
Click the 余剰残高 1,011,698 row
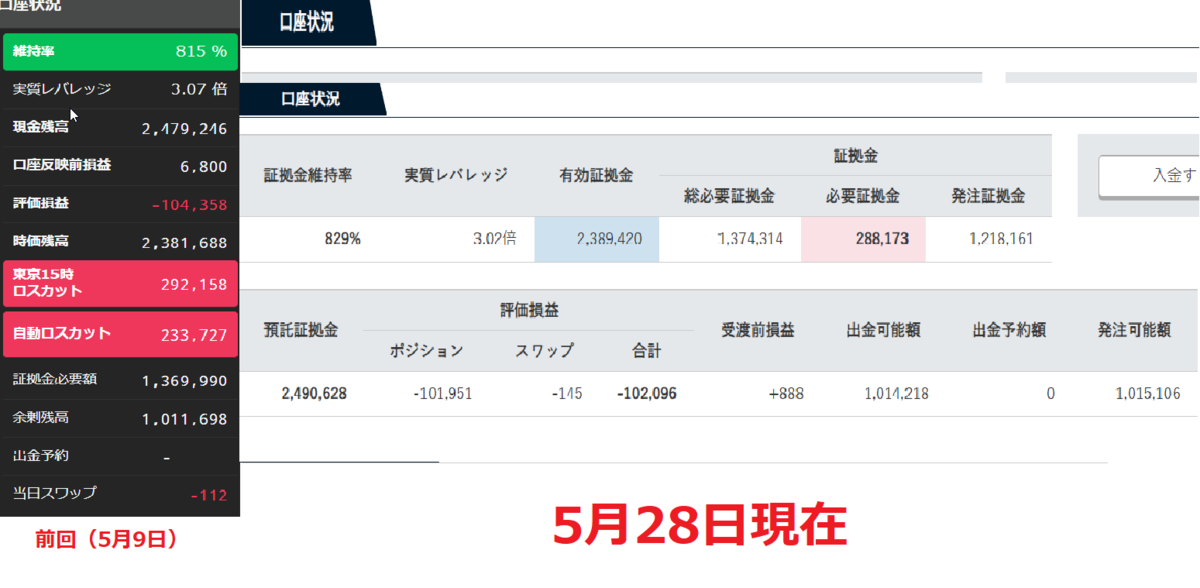[x=120, y=418]
